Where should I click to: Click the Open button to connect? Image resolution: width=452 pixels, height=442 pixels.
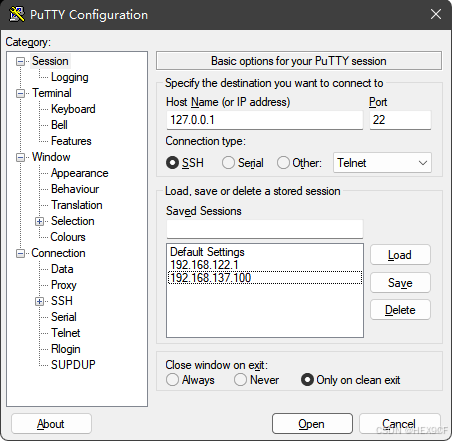coord(312,424)
